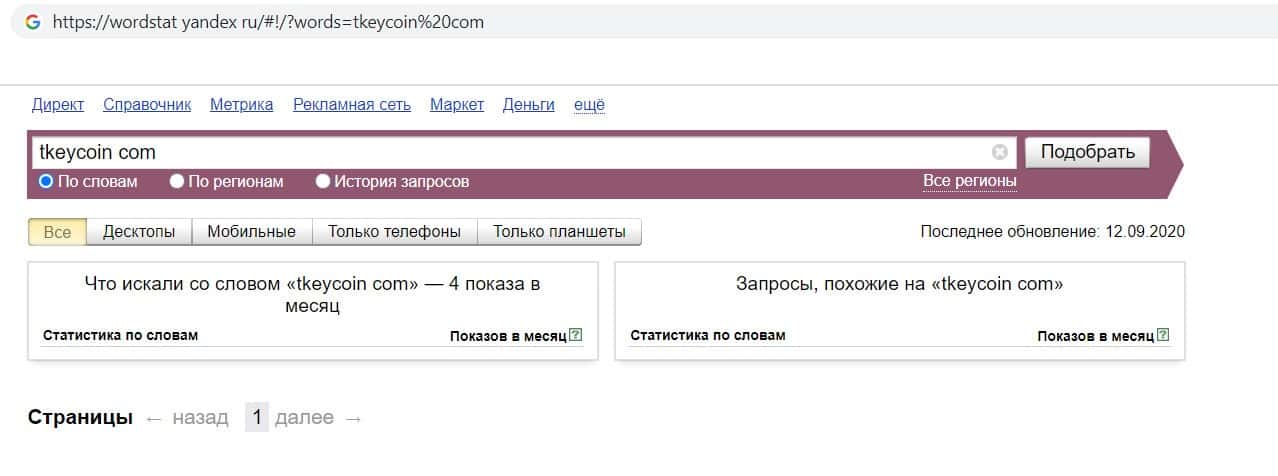Clear the search field with X icon
This screenshot has width=1278, height=476.
pos(999,152)
